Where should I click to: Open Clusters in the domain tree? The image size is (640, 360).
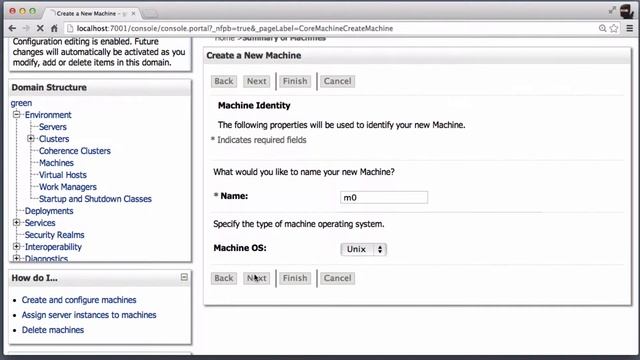[x=54, y=139]
